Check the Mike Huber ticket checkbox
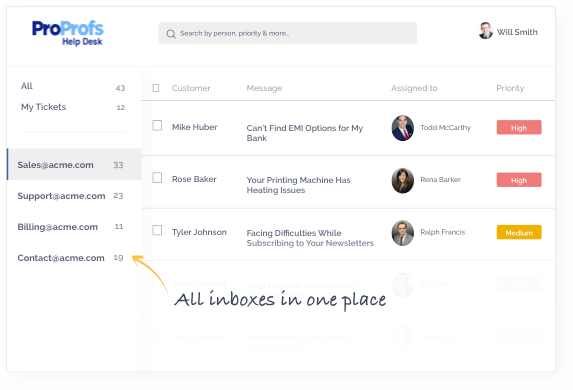This screenshot has height=390, width=573. coord(157,125)
